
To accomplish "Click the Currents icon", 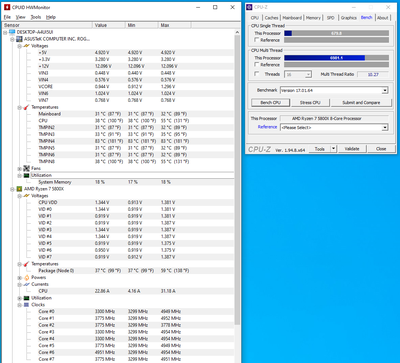I will click(27, 285).
